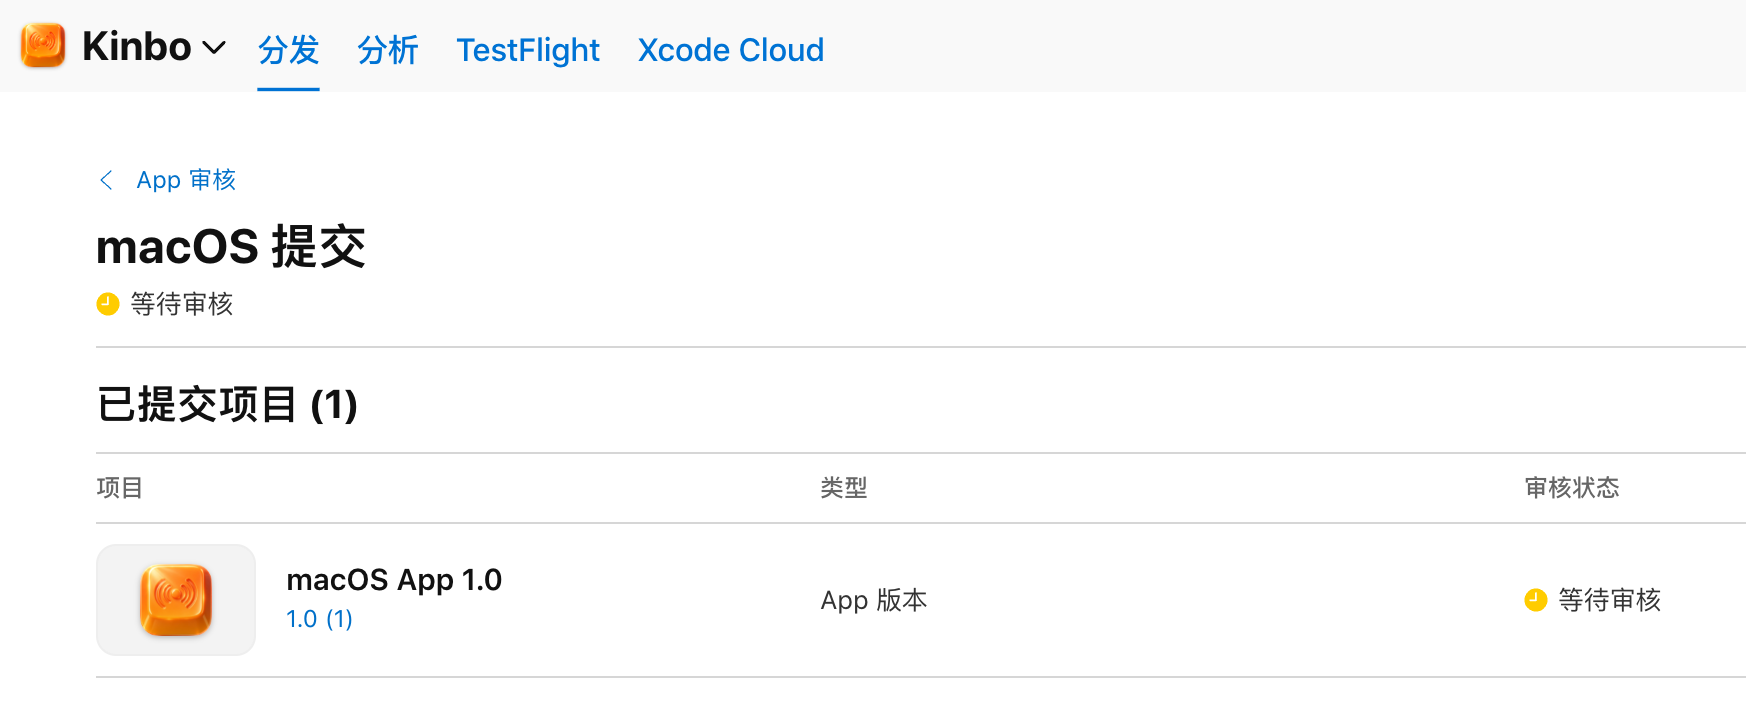The image size is (1746, 714).
Task: Click the app artwork inside the submission row
Action: (x=176, y=600)
